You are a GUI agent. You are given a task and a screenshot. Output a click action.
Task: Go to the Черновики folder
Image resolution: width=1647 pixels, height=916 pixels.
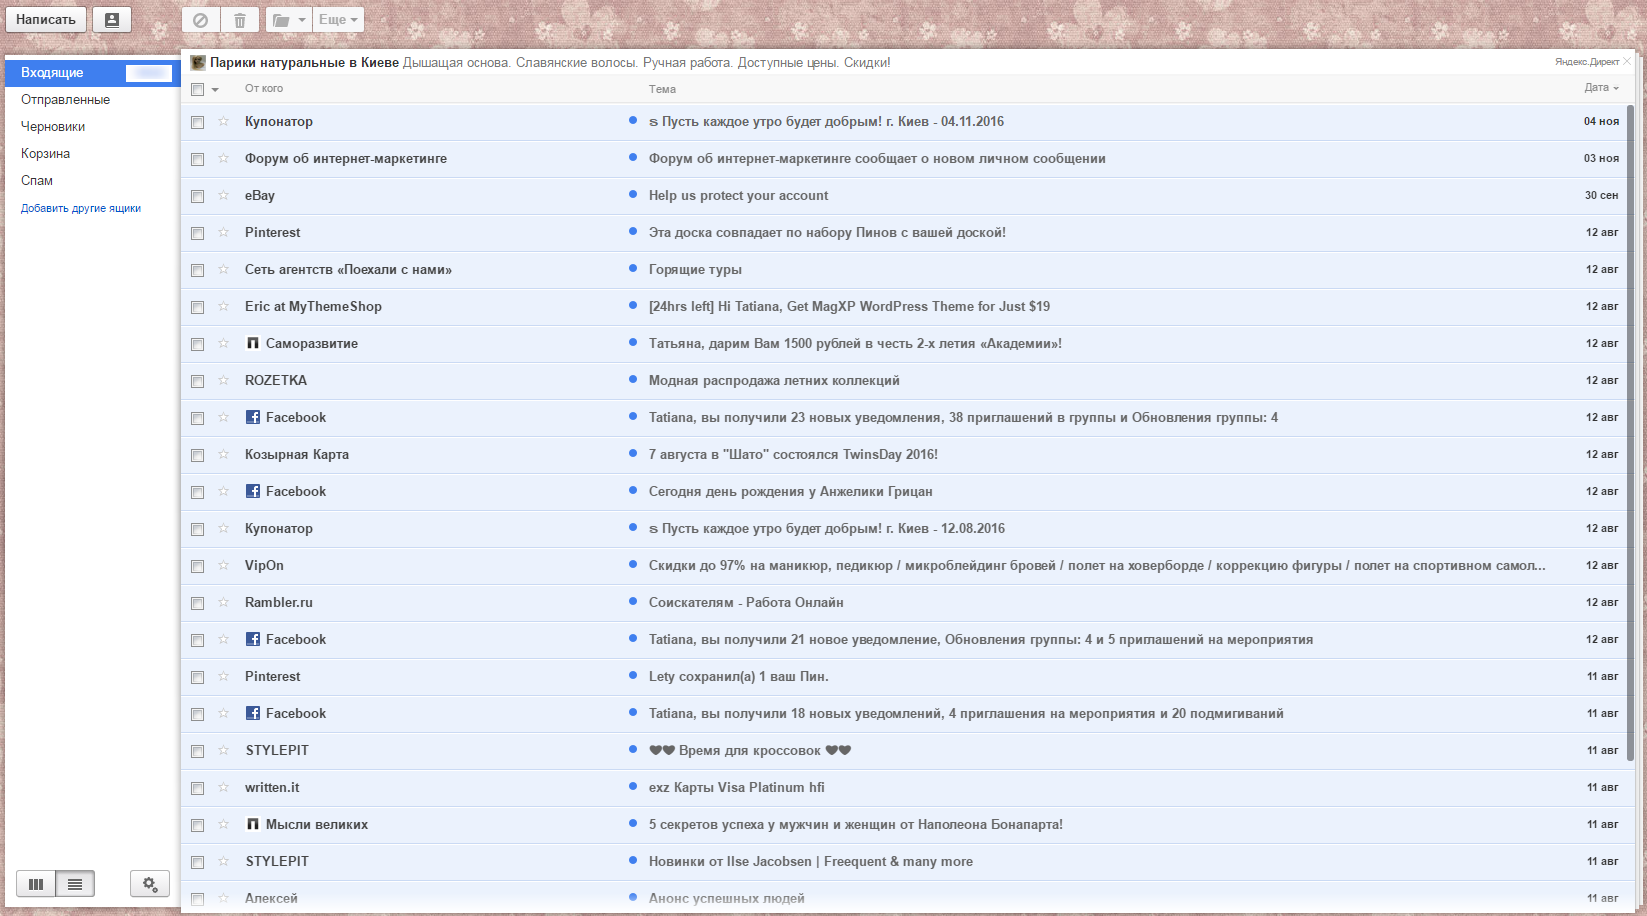pos(53,127)
